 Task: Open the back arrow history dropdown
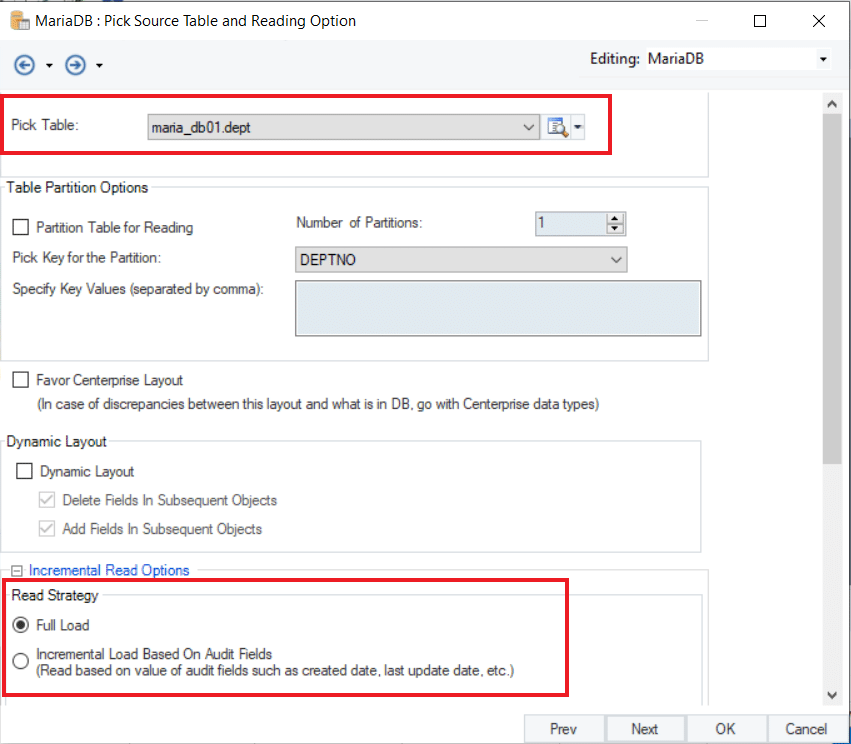tap(49, 66)
